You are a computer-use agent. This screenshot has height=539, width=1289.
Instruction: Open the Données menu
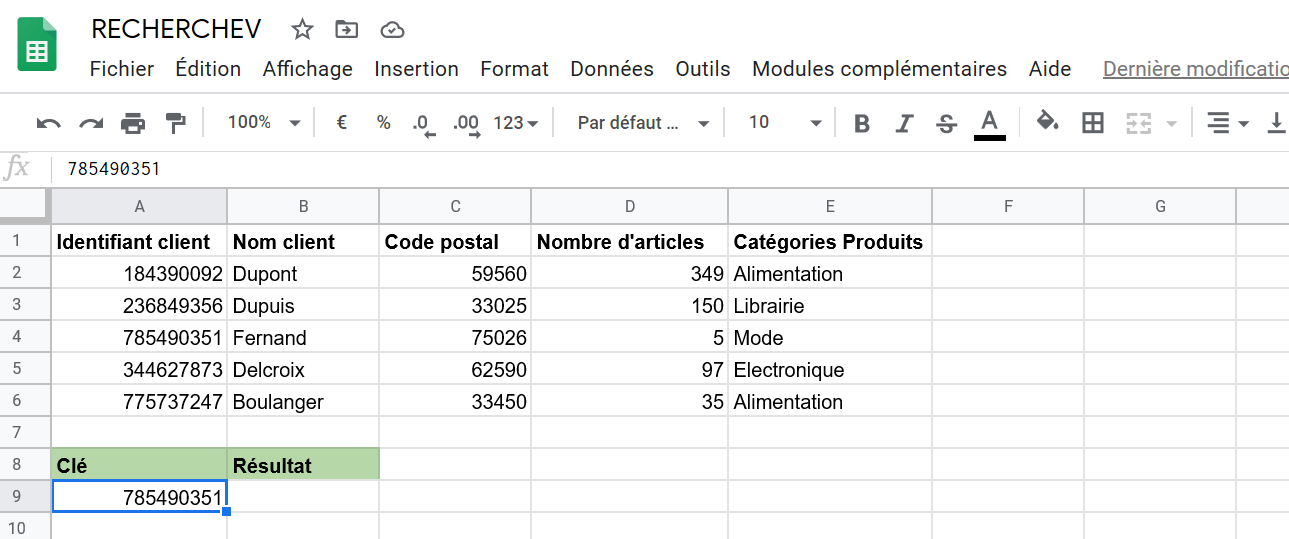612,69
